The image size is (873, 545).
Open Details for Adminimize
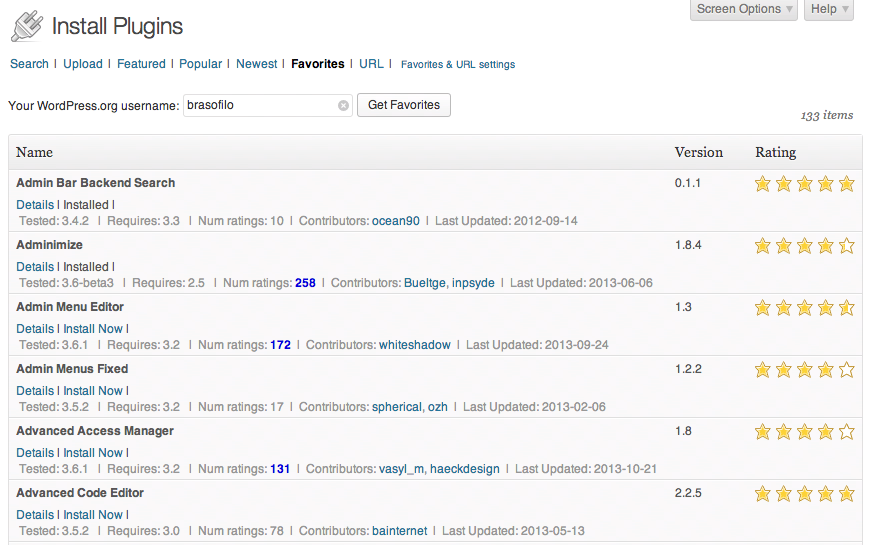35,267
